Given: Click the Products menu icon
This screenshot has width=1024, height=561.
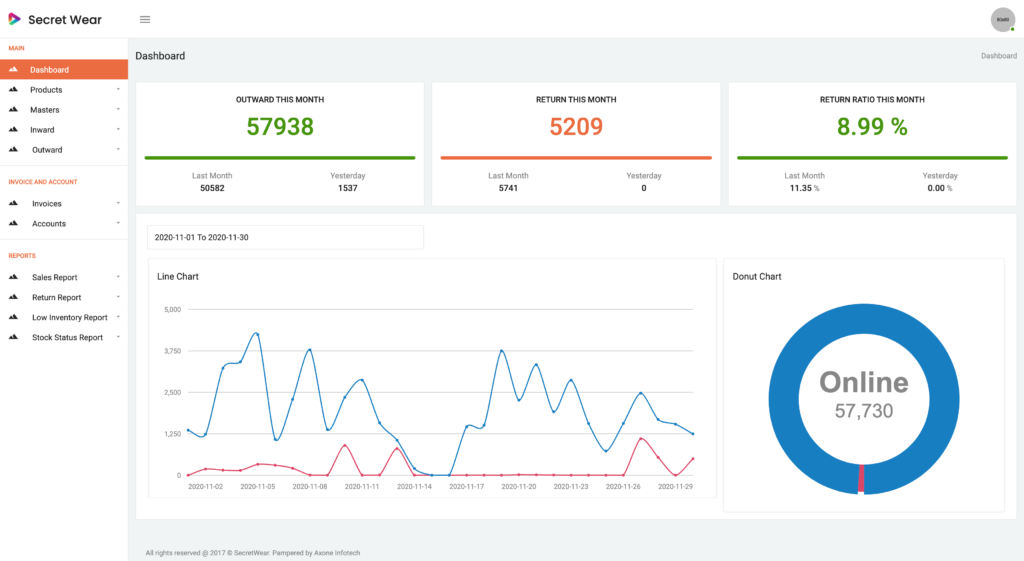Looking at the screenshot, I should click(14, 90).
